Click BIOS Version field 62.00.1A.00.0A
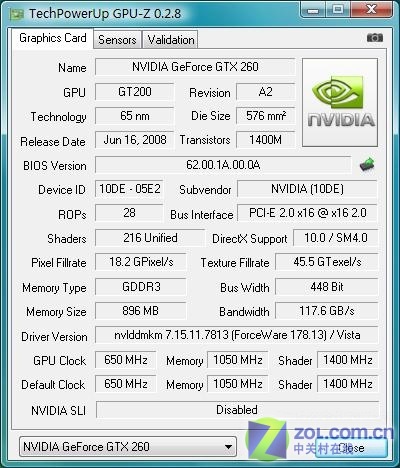 223,165
